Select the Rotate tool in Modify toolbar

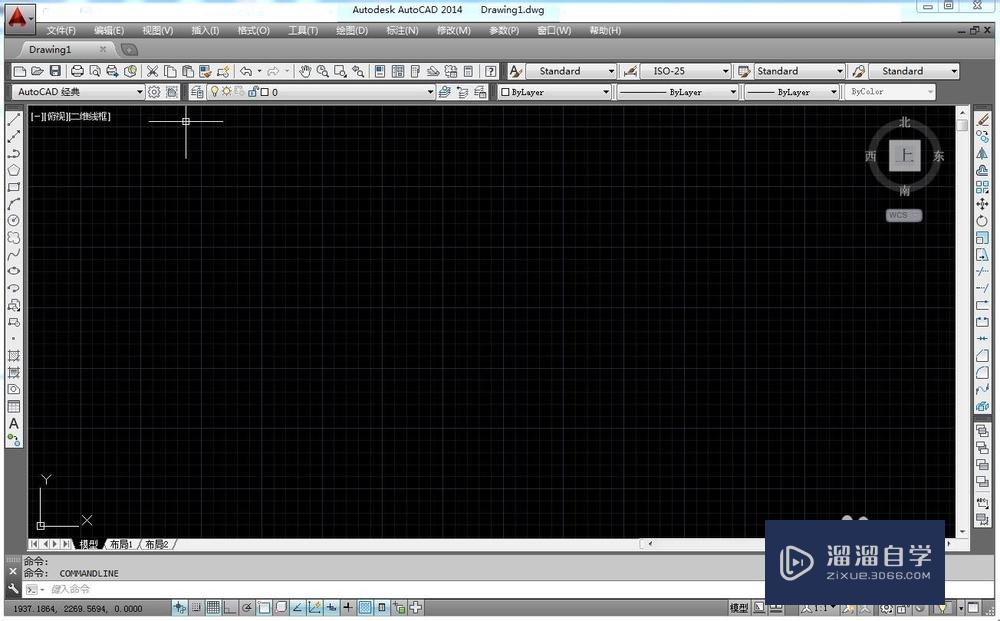[x=982, y=221]
